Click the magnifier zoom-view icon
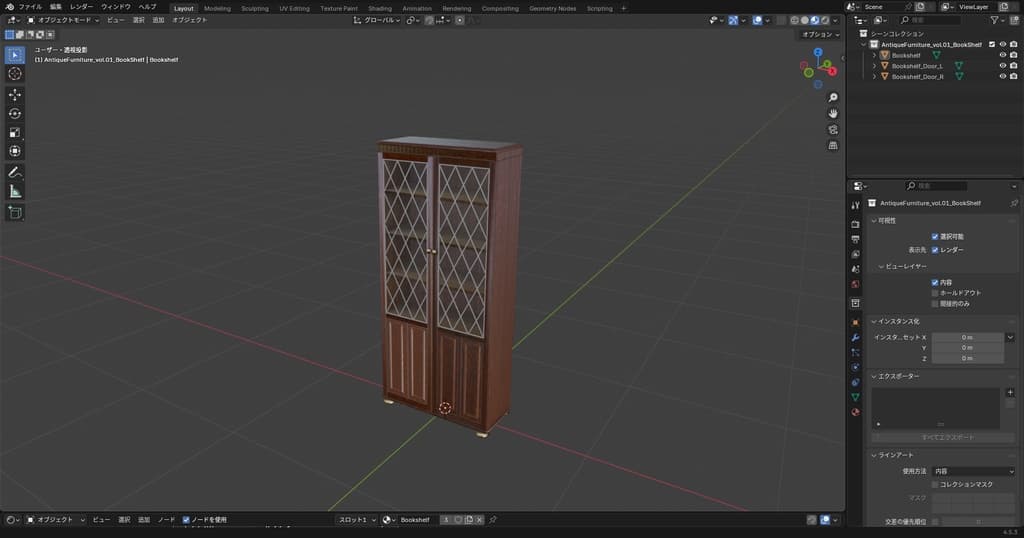The width and height of the screenshot is (1024, 538). 833,97
